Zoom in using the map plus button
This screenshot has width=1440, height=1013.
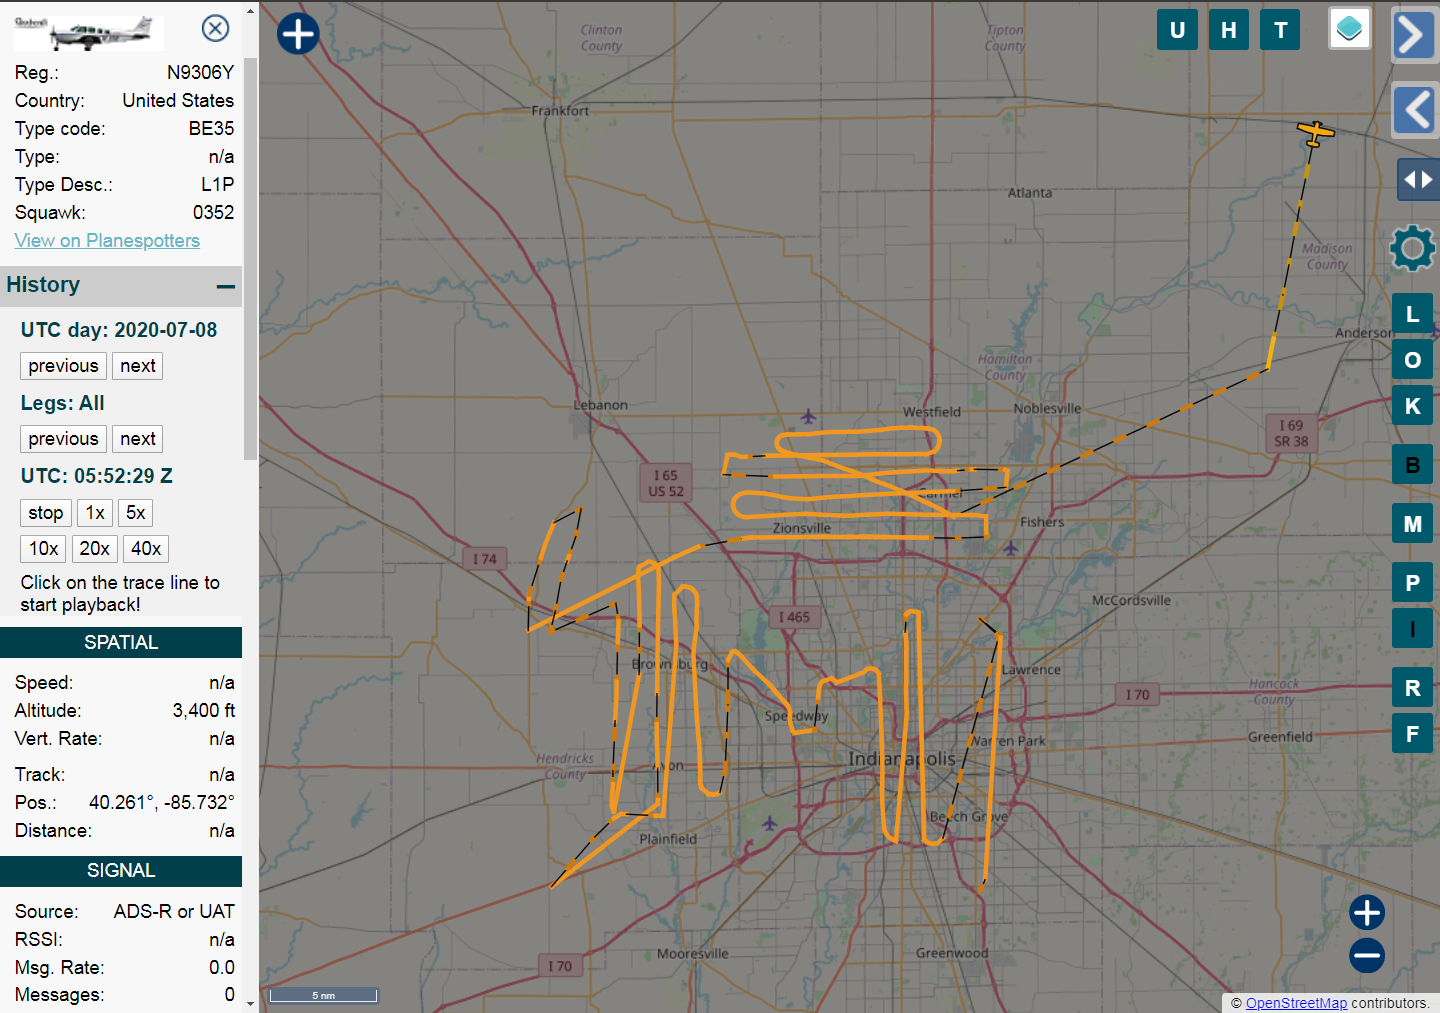1366,912
